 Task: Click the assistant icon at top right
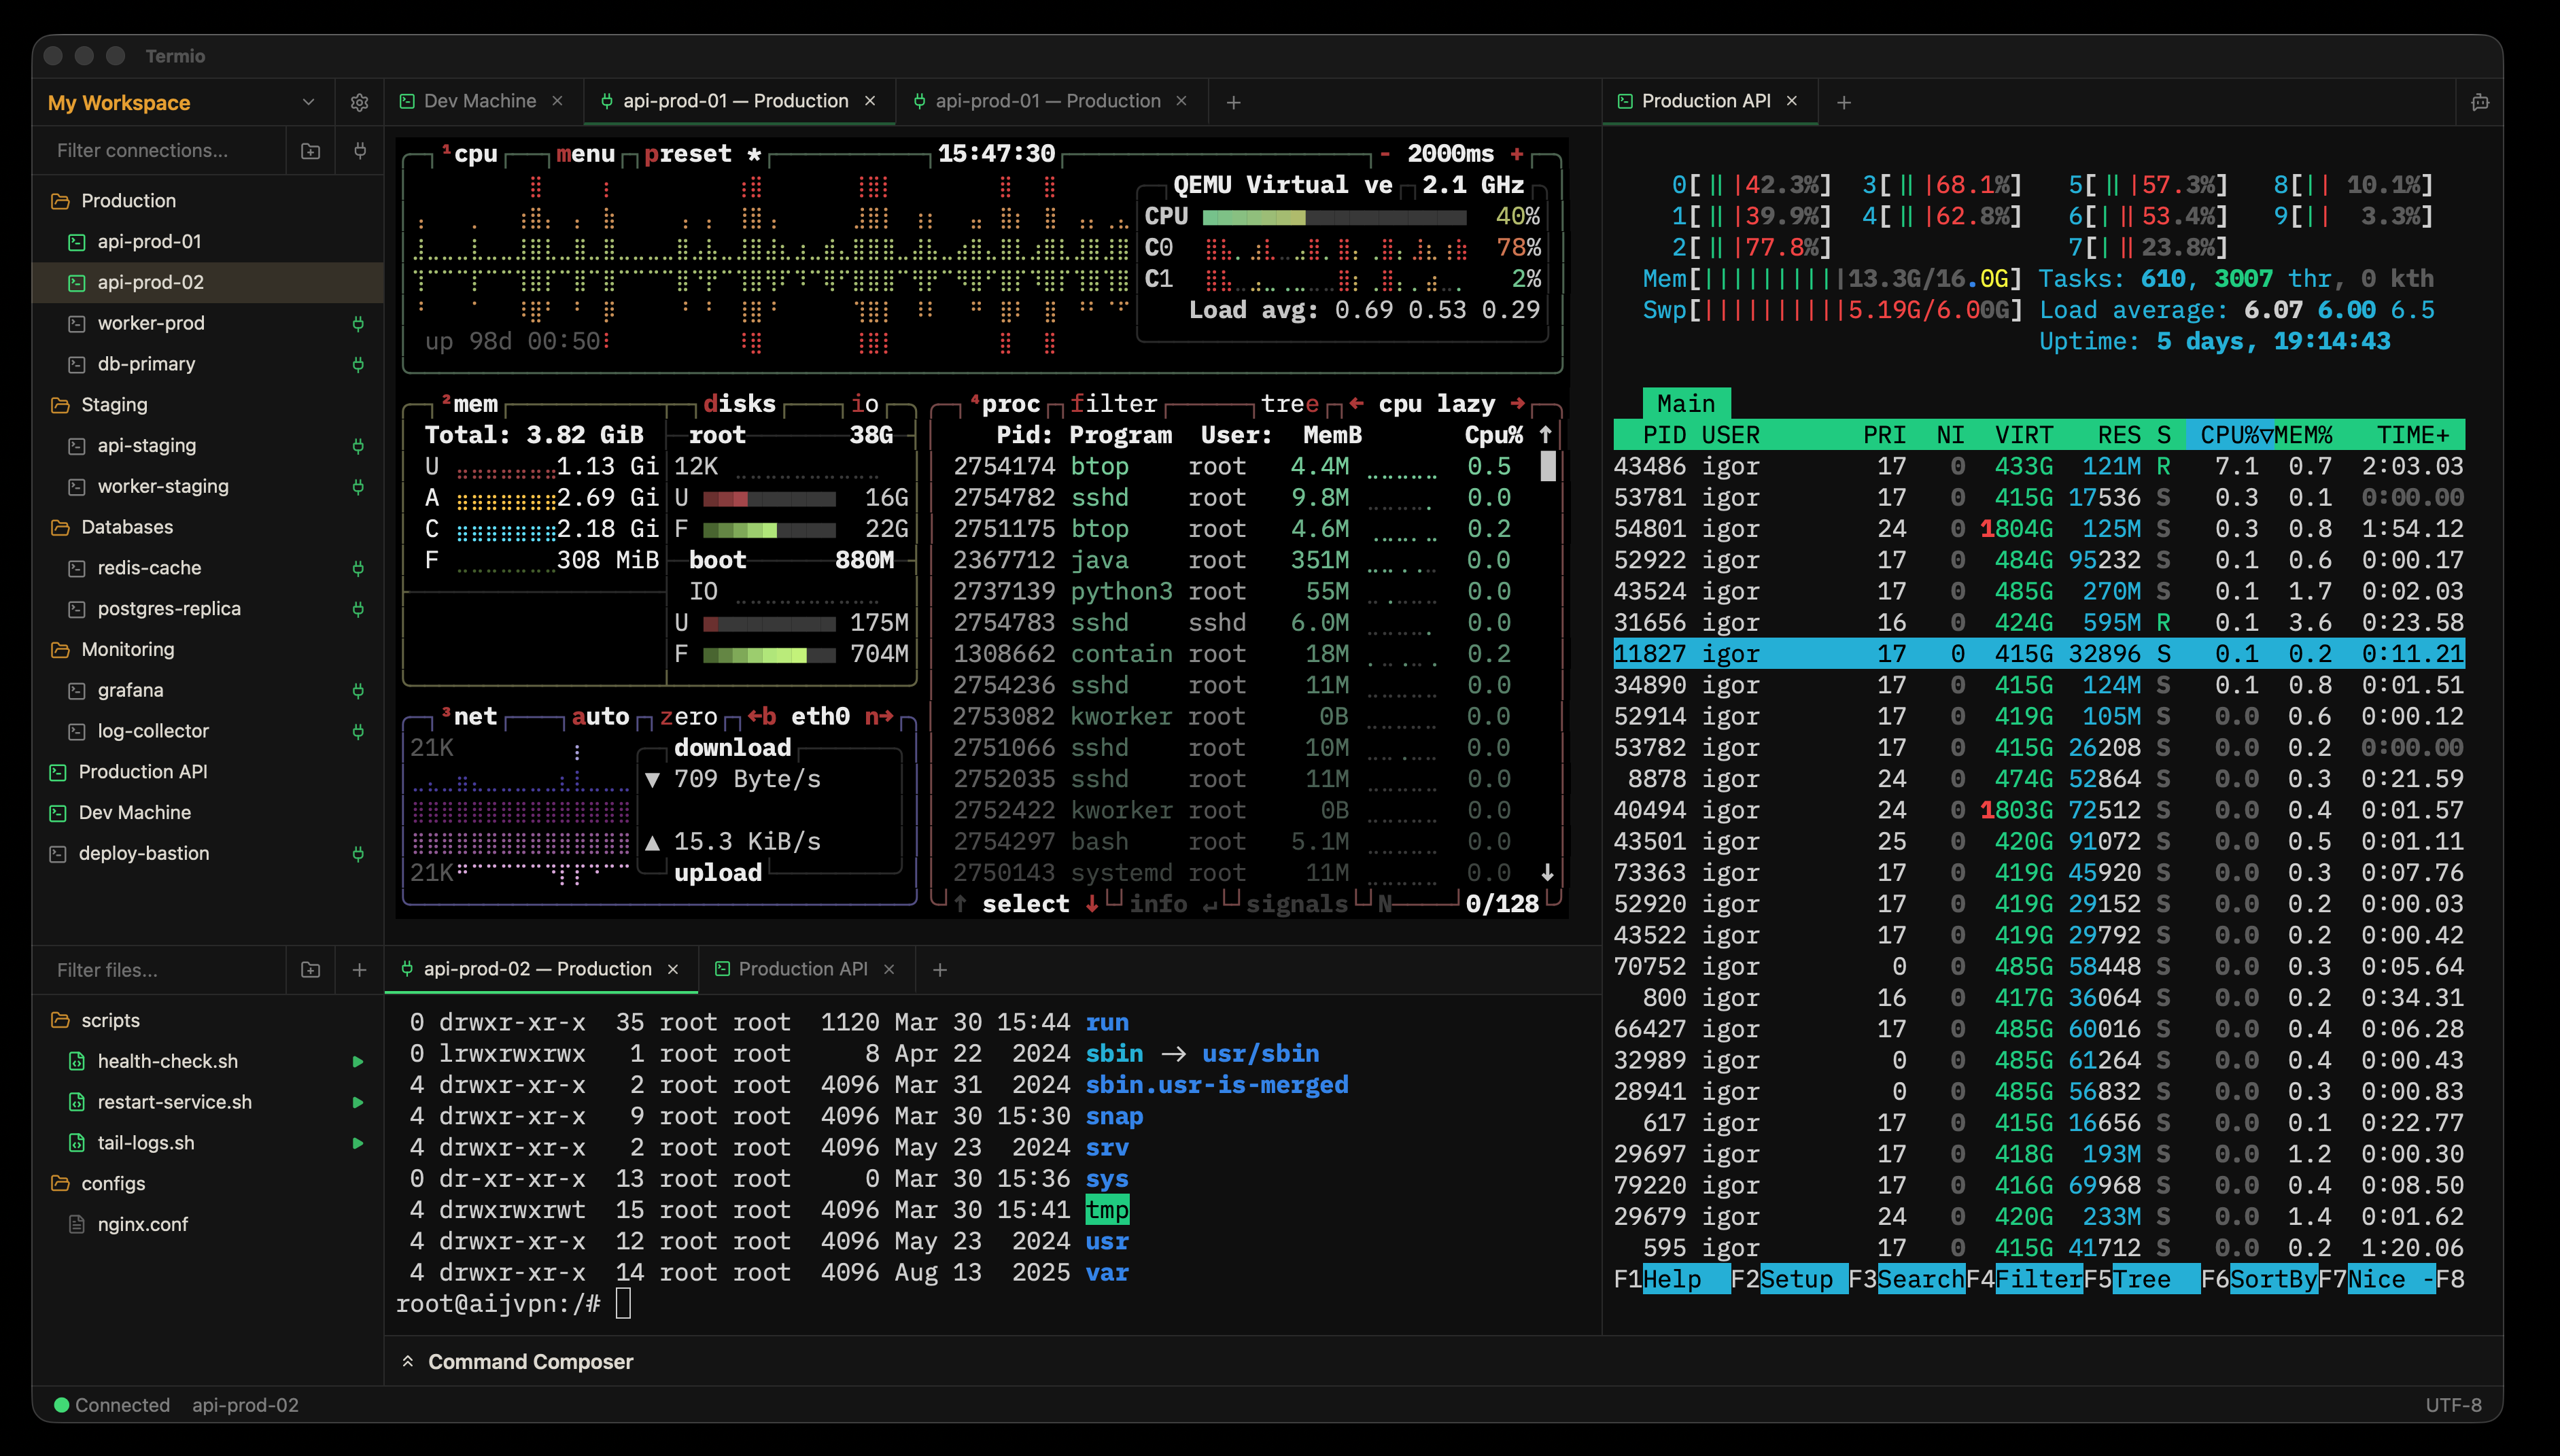(2479, 102)
